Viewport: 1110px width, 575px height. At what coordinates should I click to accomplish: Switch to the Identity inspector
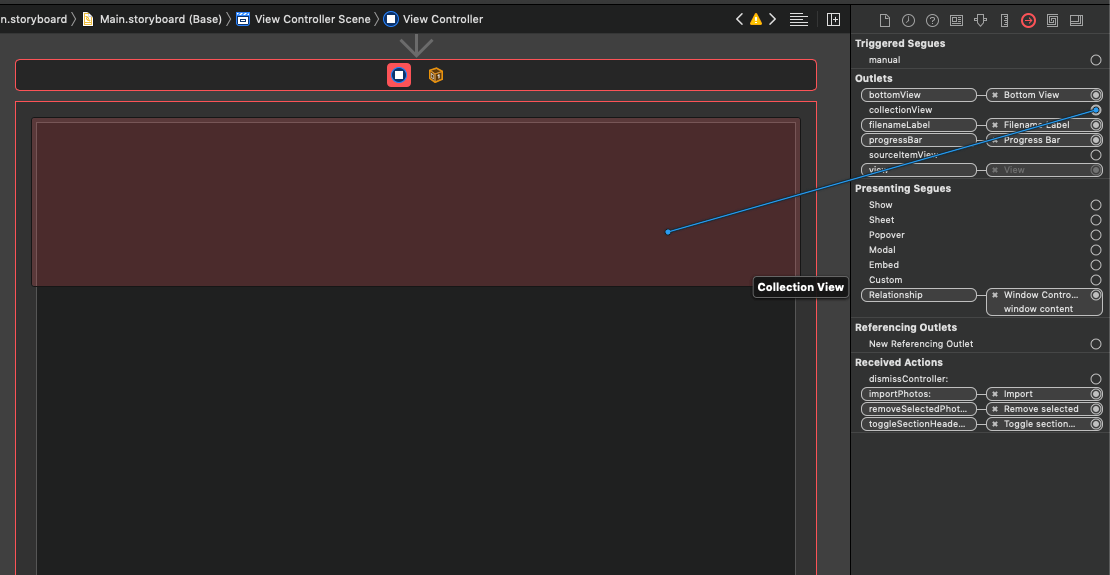click(956, 20)
